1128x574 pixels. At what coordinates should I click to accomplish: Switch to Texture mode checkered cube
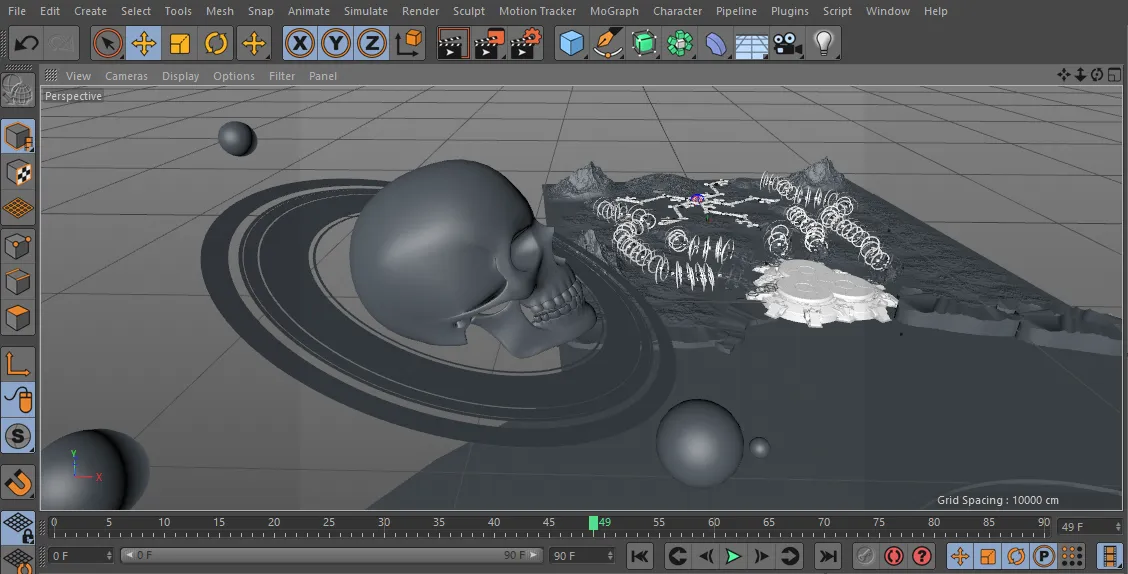click(18, 173)
